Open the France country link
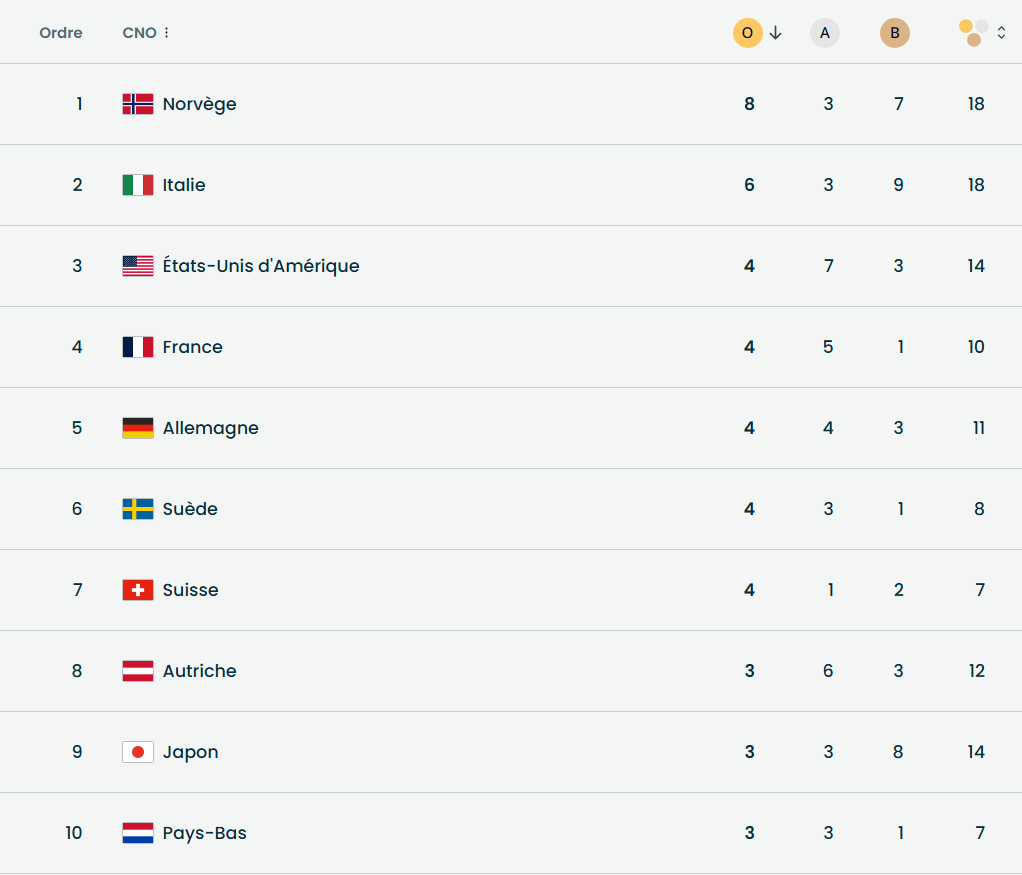The height and width of the screenshot is (875, 1022). click(192, 347)
